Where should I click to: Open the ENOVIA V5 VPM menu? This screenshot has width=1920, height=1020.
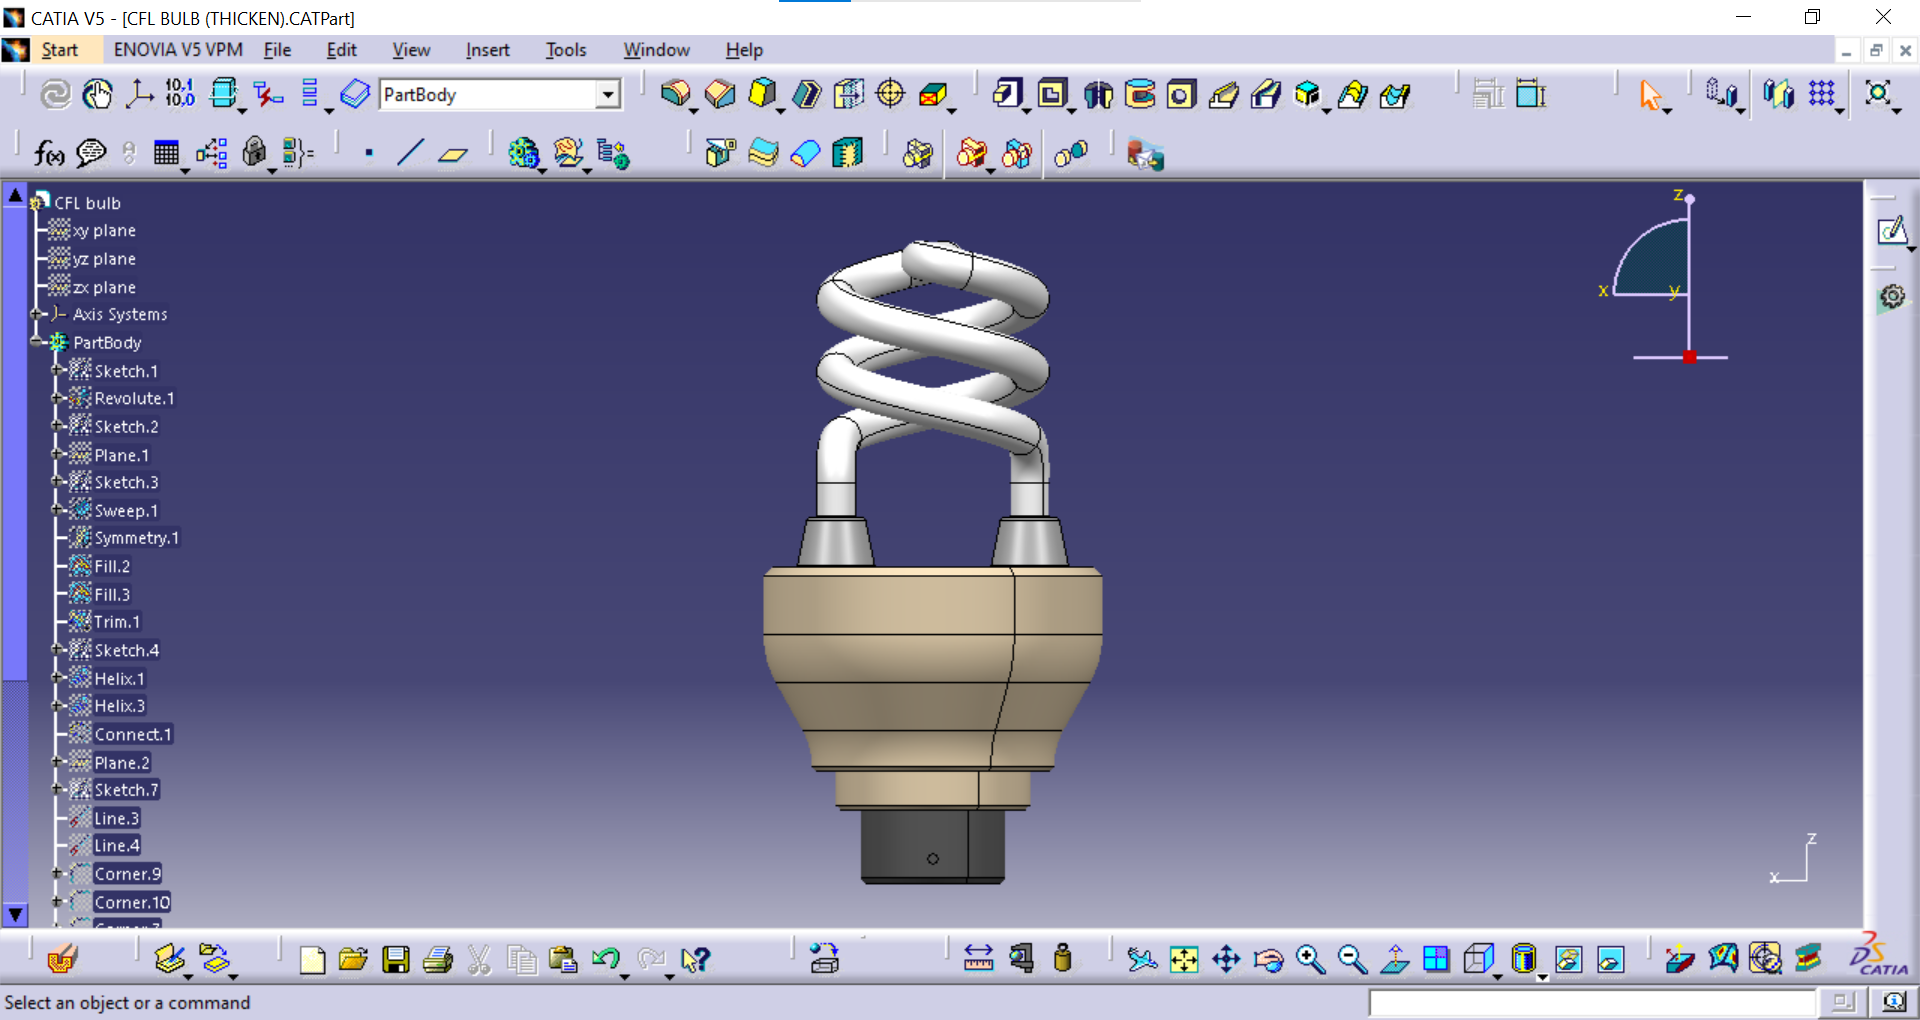(178, 50)
